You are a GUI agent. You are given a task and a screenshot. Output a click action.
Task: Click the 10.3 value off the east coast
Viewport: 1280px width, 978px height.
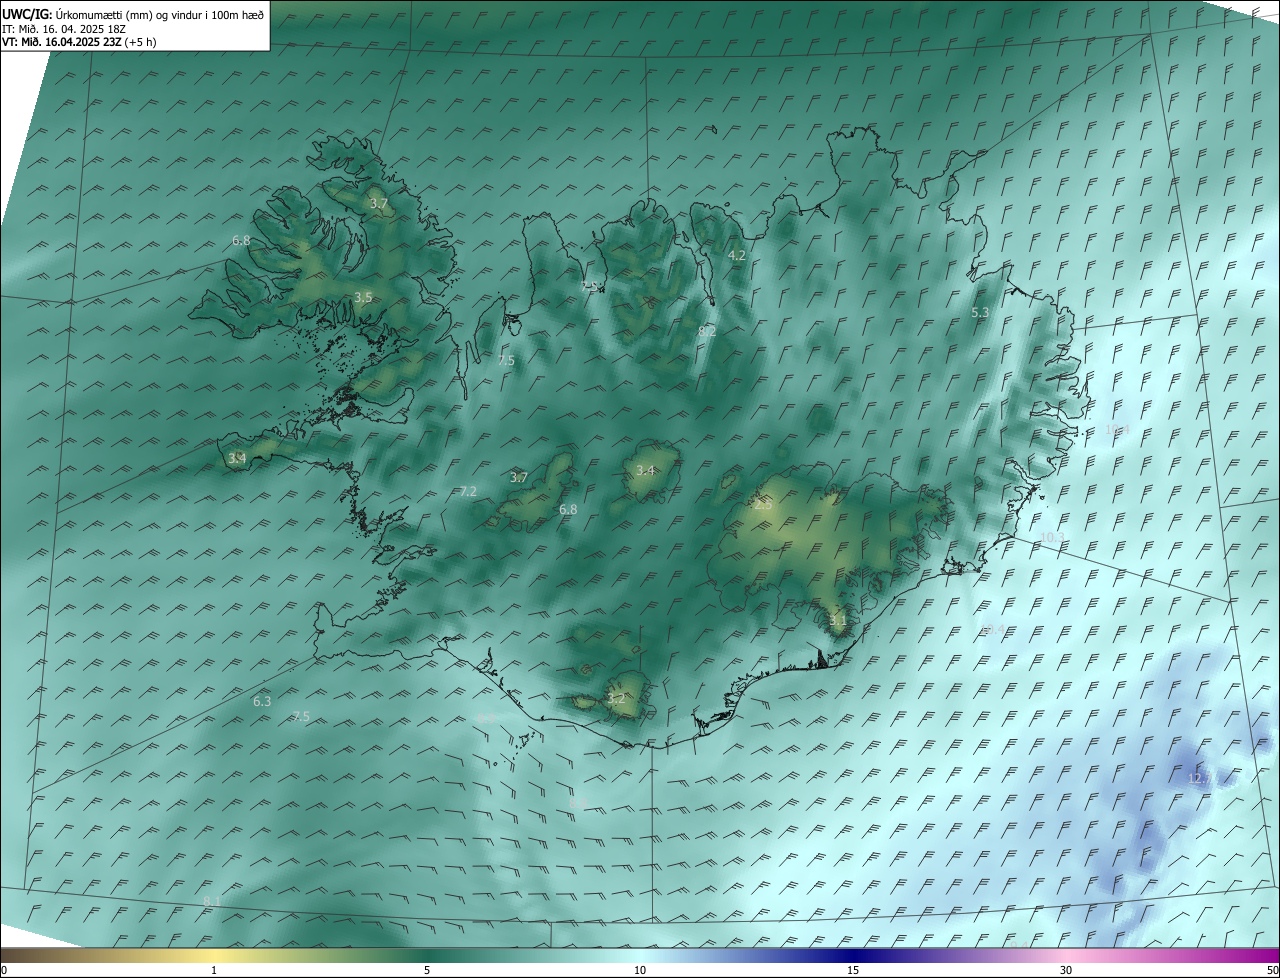point(1052,537)
